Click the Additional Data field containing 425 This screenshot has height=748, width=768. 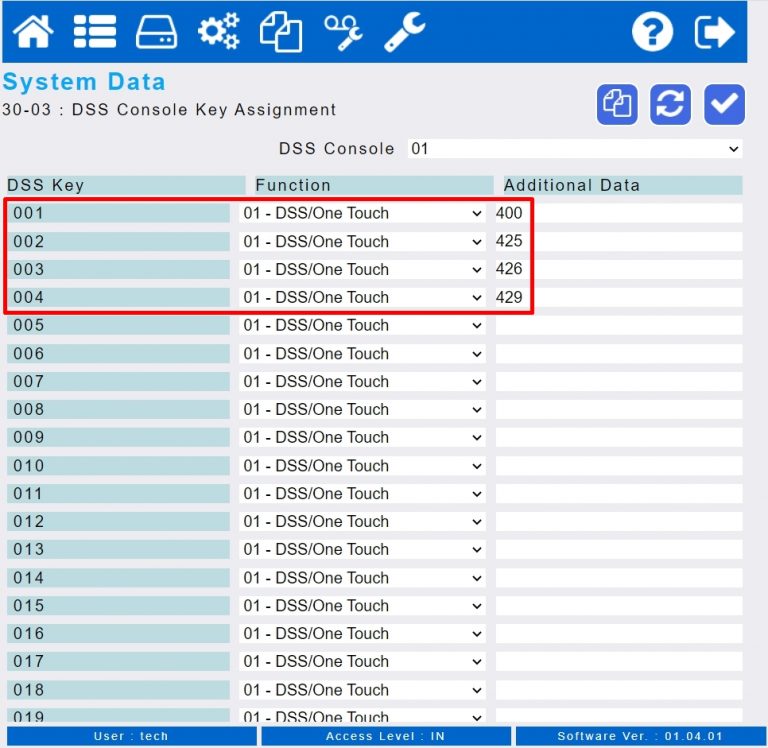(619, 241)
